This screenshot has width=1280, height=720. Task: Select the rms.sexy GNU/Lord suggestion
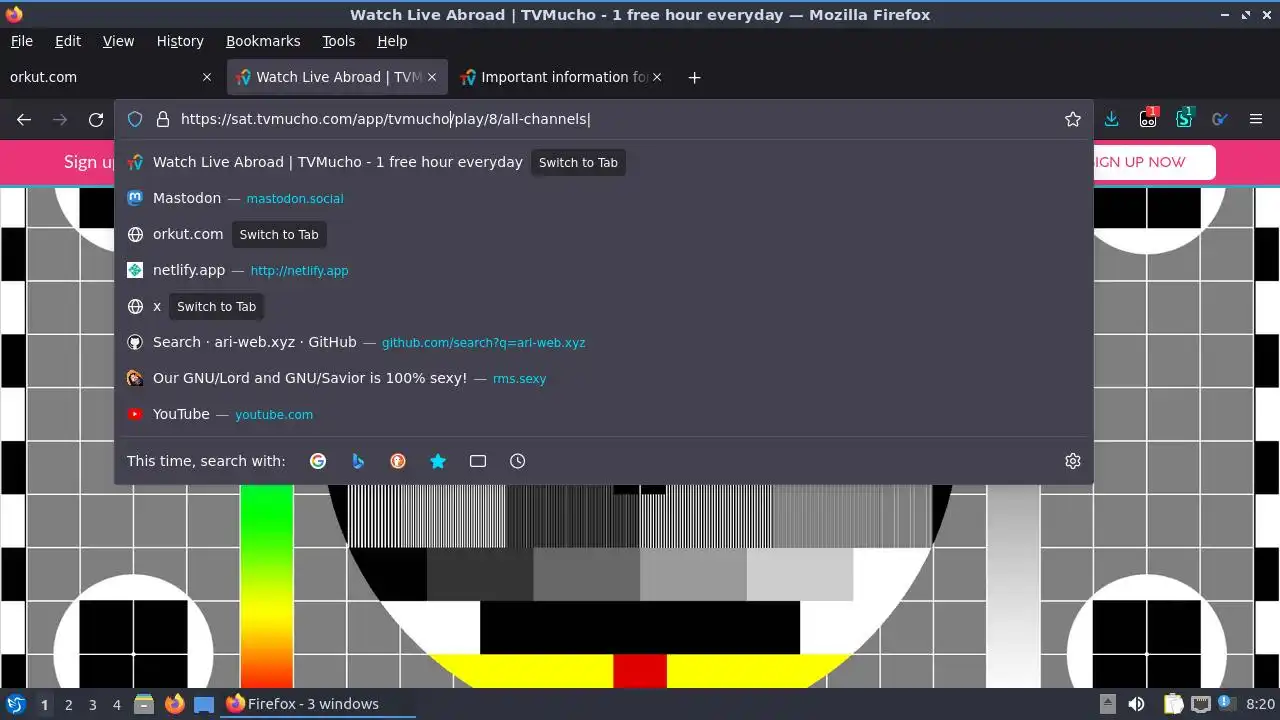pyautogui.click(x=604, y=378)
